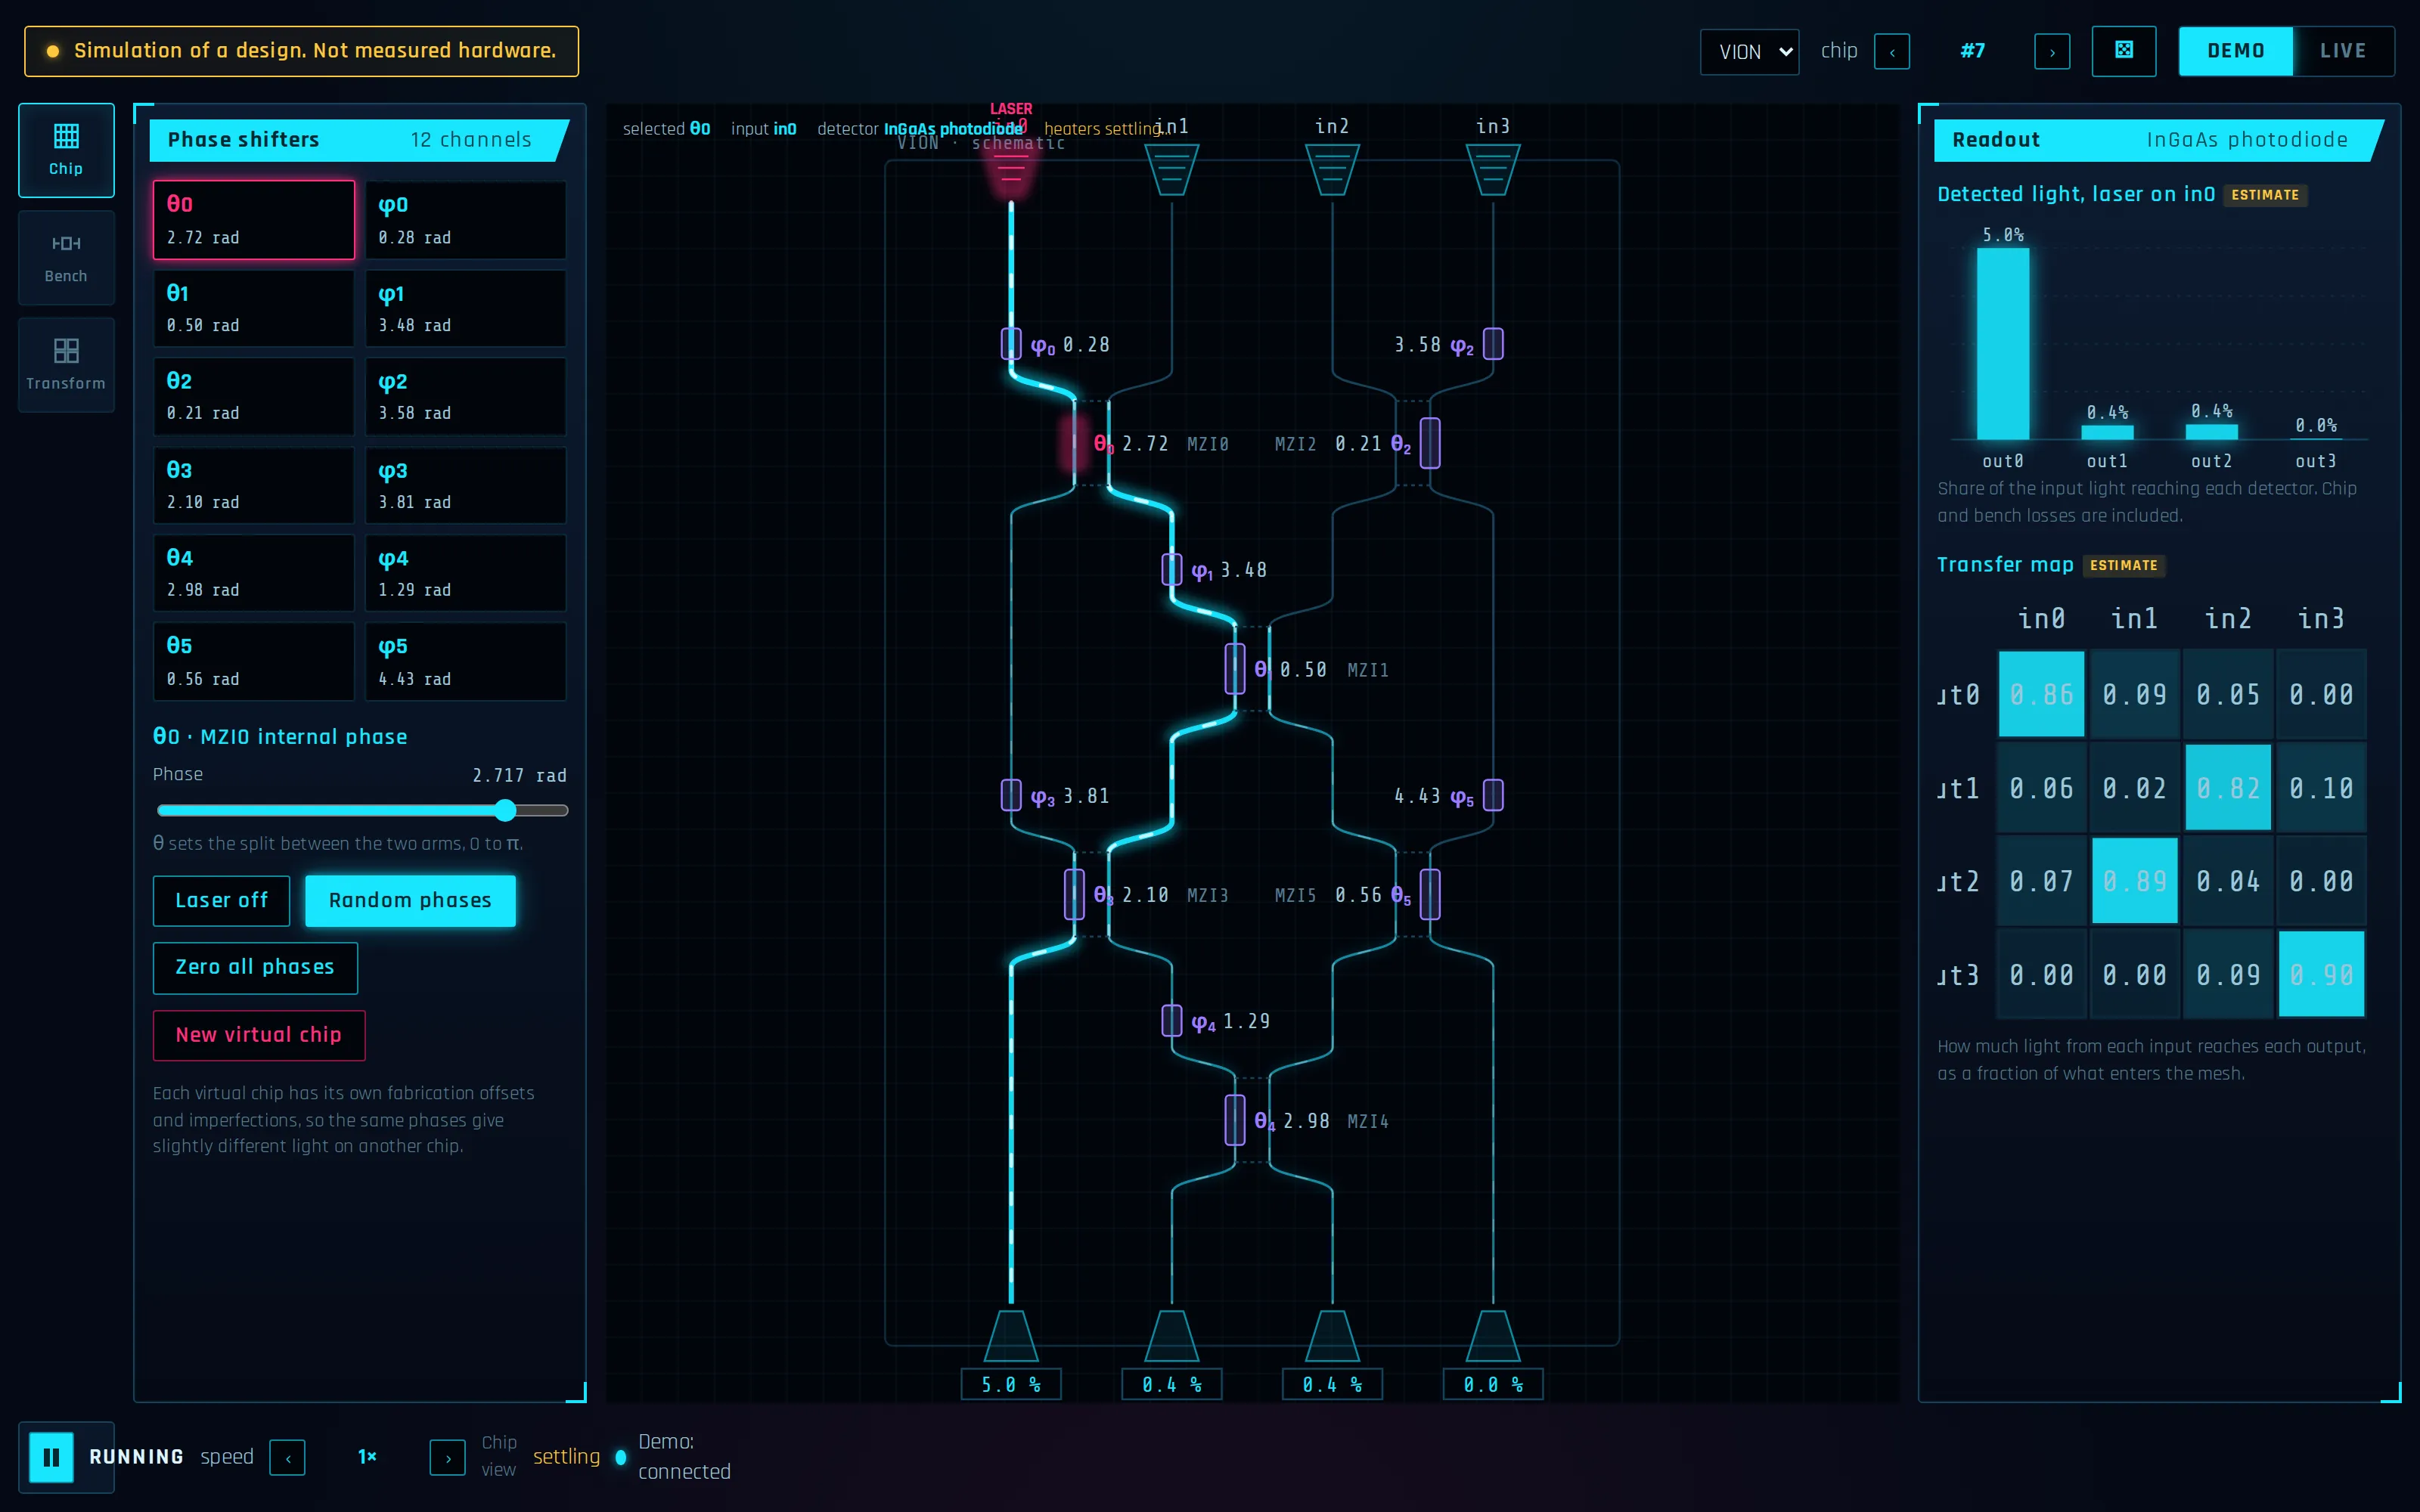Switch to LIVE mode
2420x1512 pixels.
(2343, 51)
